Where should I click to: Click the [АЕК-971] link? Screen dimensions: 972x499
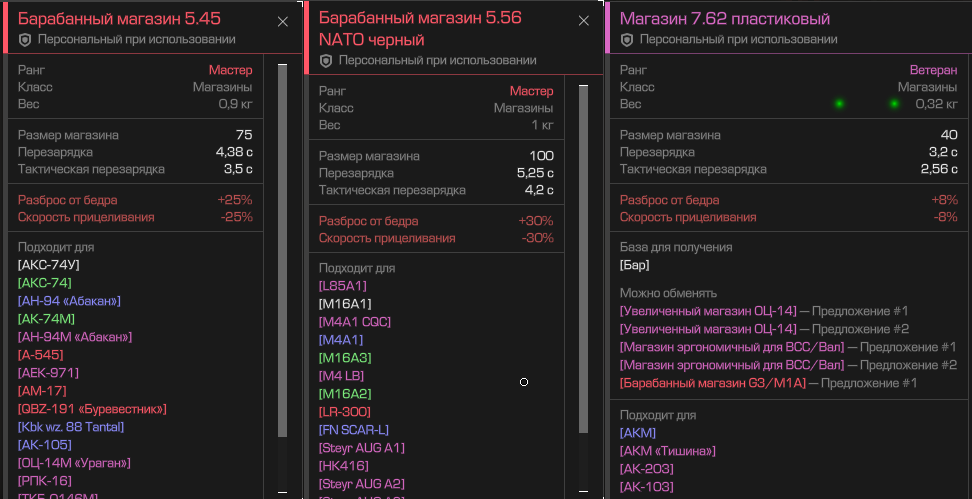48,373
